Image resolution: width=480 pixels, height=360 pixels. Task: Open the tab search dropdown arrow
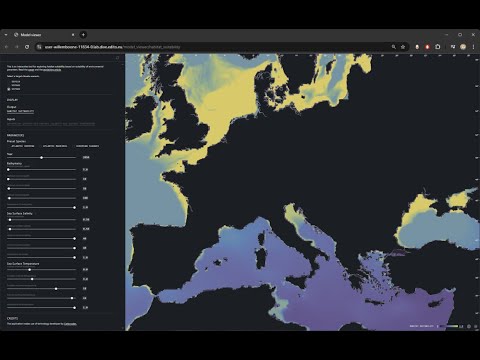[x=6, y=35]
